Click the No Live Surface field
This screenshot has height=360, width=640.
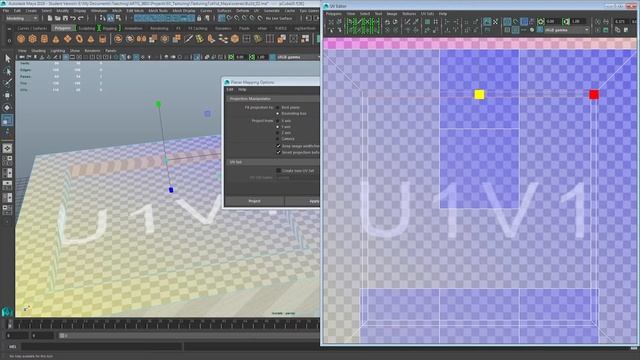[x=280, y=18]
